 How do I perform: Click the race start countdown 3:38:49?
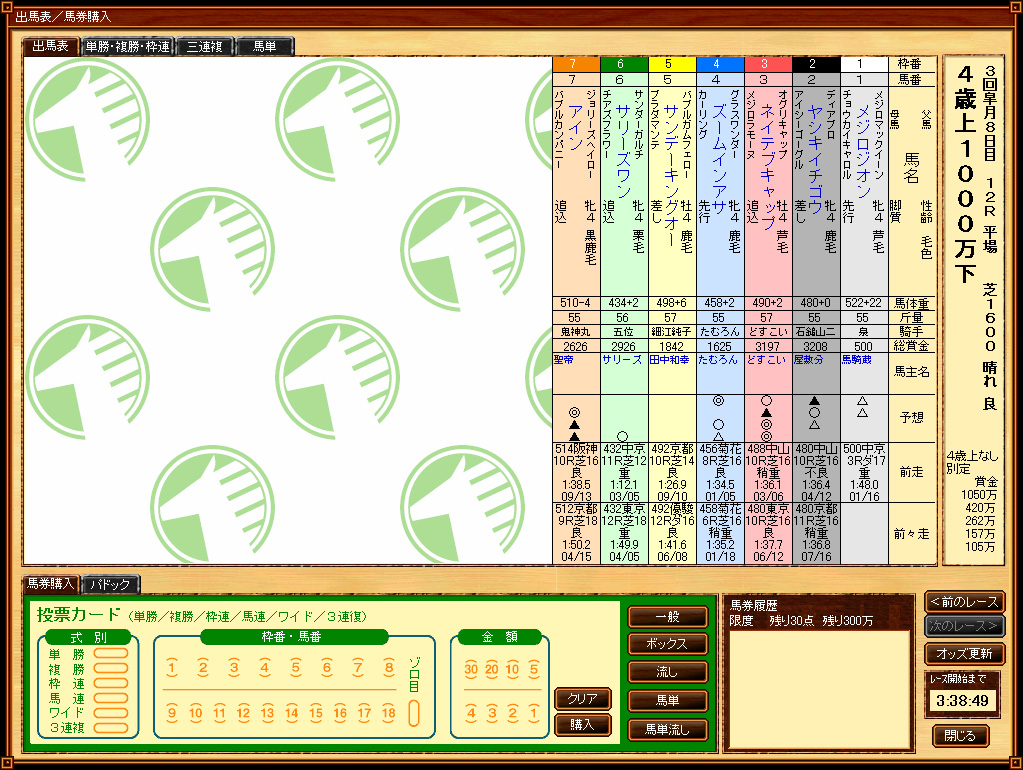pyautogui.click(x=962, y=701)
